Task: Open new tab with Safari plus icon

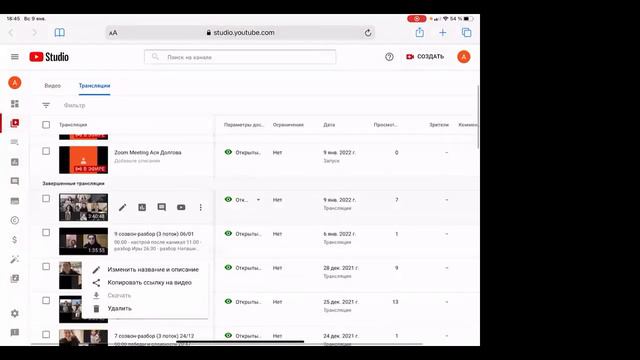Action: 442,32
